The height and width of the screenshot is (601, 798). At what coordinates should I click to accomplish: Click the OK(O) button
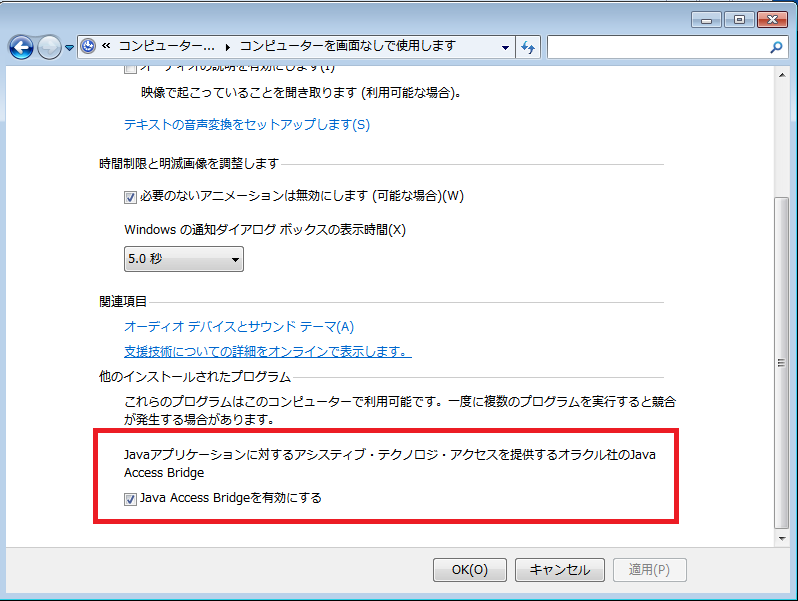click(x=469, y=569)
